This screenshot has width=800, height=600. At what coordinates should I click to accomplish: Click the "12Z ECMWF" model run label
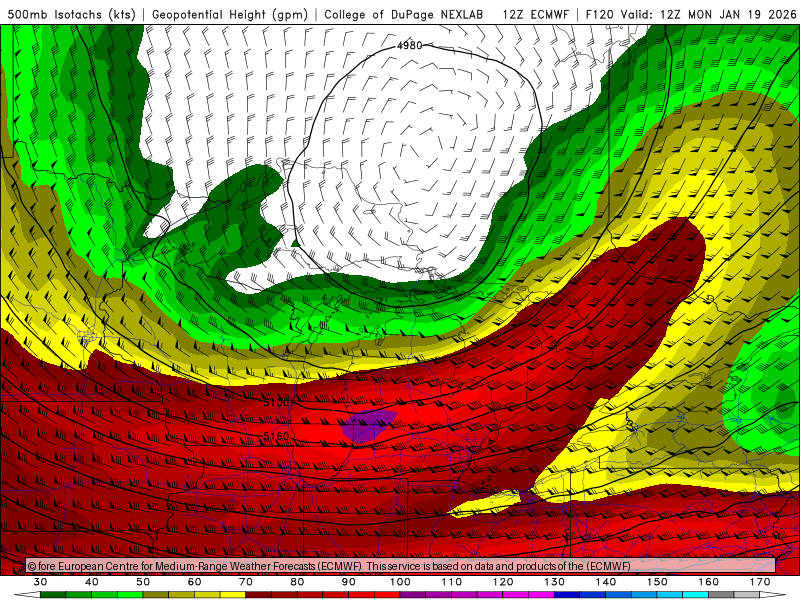click(535, 15)
